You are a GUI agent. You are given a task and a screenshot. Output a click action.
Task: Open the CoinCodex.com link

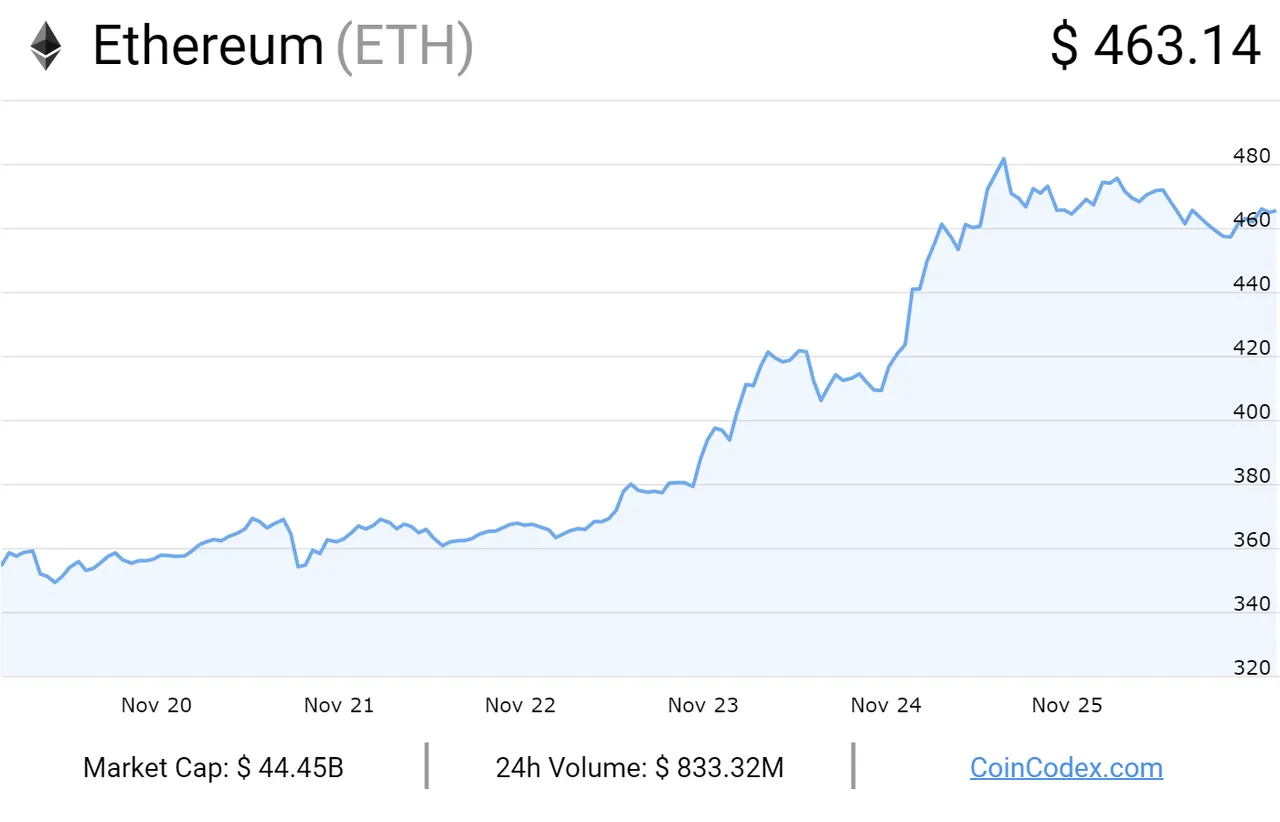(1066, 768)
